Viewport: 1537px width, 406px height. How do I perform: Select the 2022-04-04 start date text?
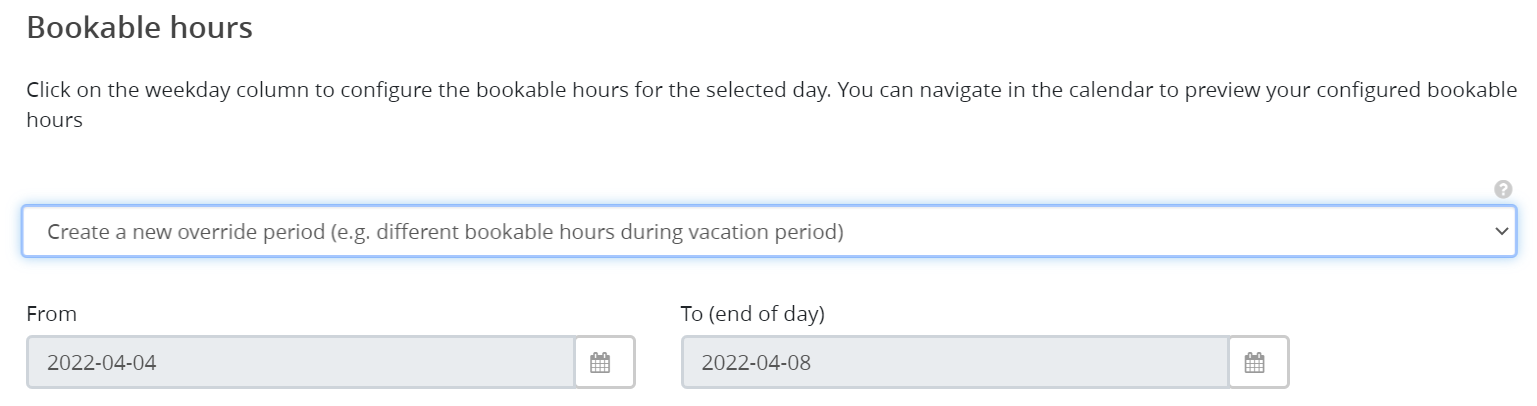coord(102,362)
